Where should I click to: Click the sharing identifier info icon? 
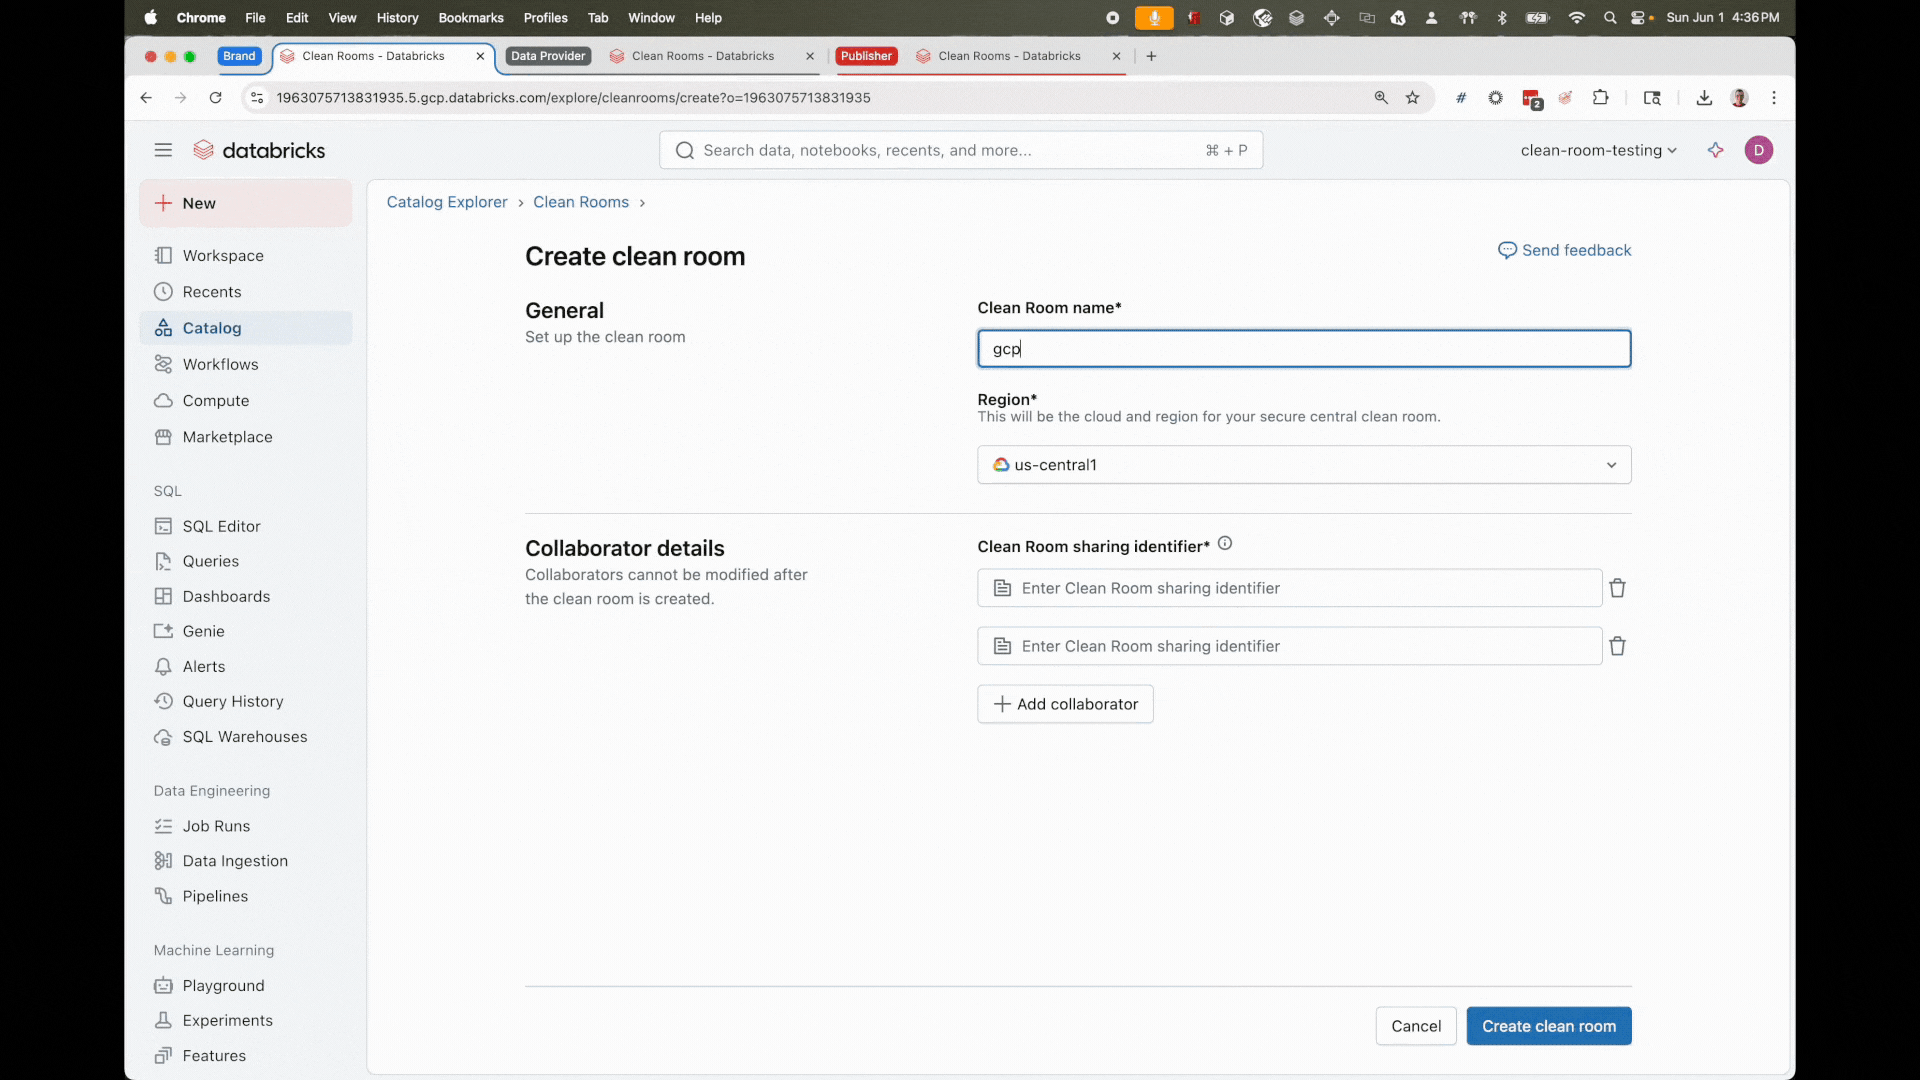(1225, 544)
